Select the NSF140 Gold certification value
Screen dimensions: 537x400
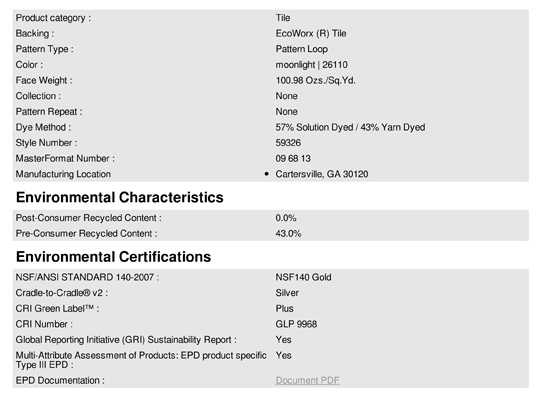point(303,277)
